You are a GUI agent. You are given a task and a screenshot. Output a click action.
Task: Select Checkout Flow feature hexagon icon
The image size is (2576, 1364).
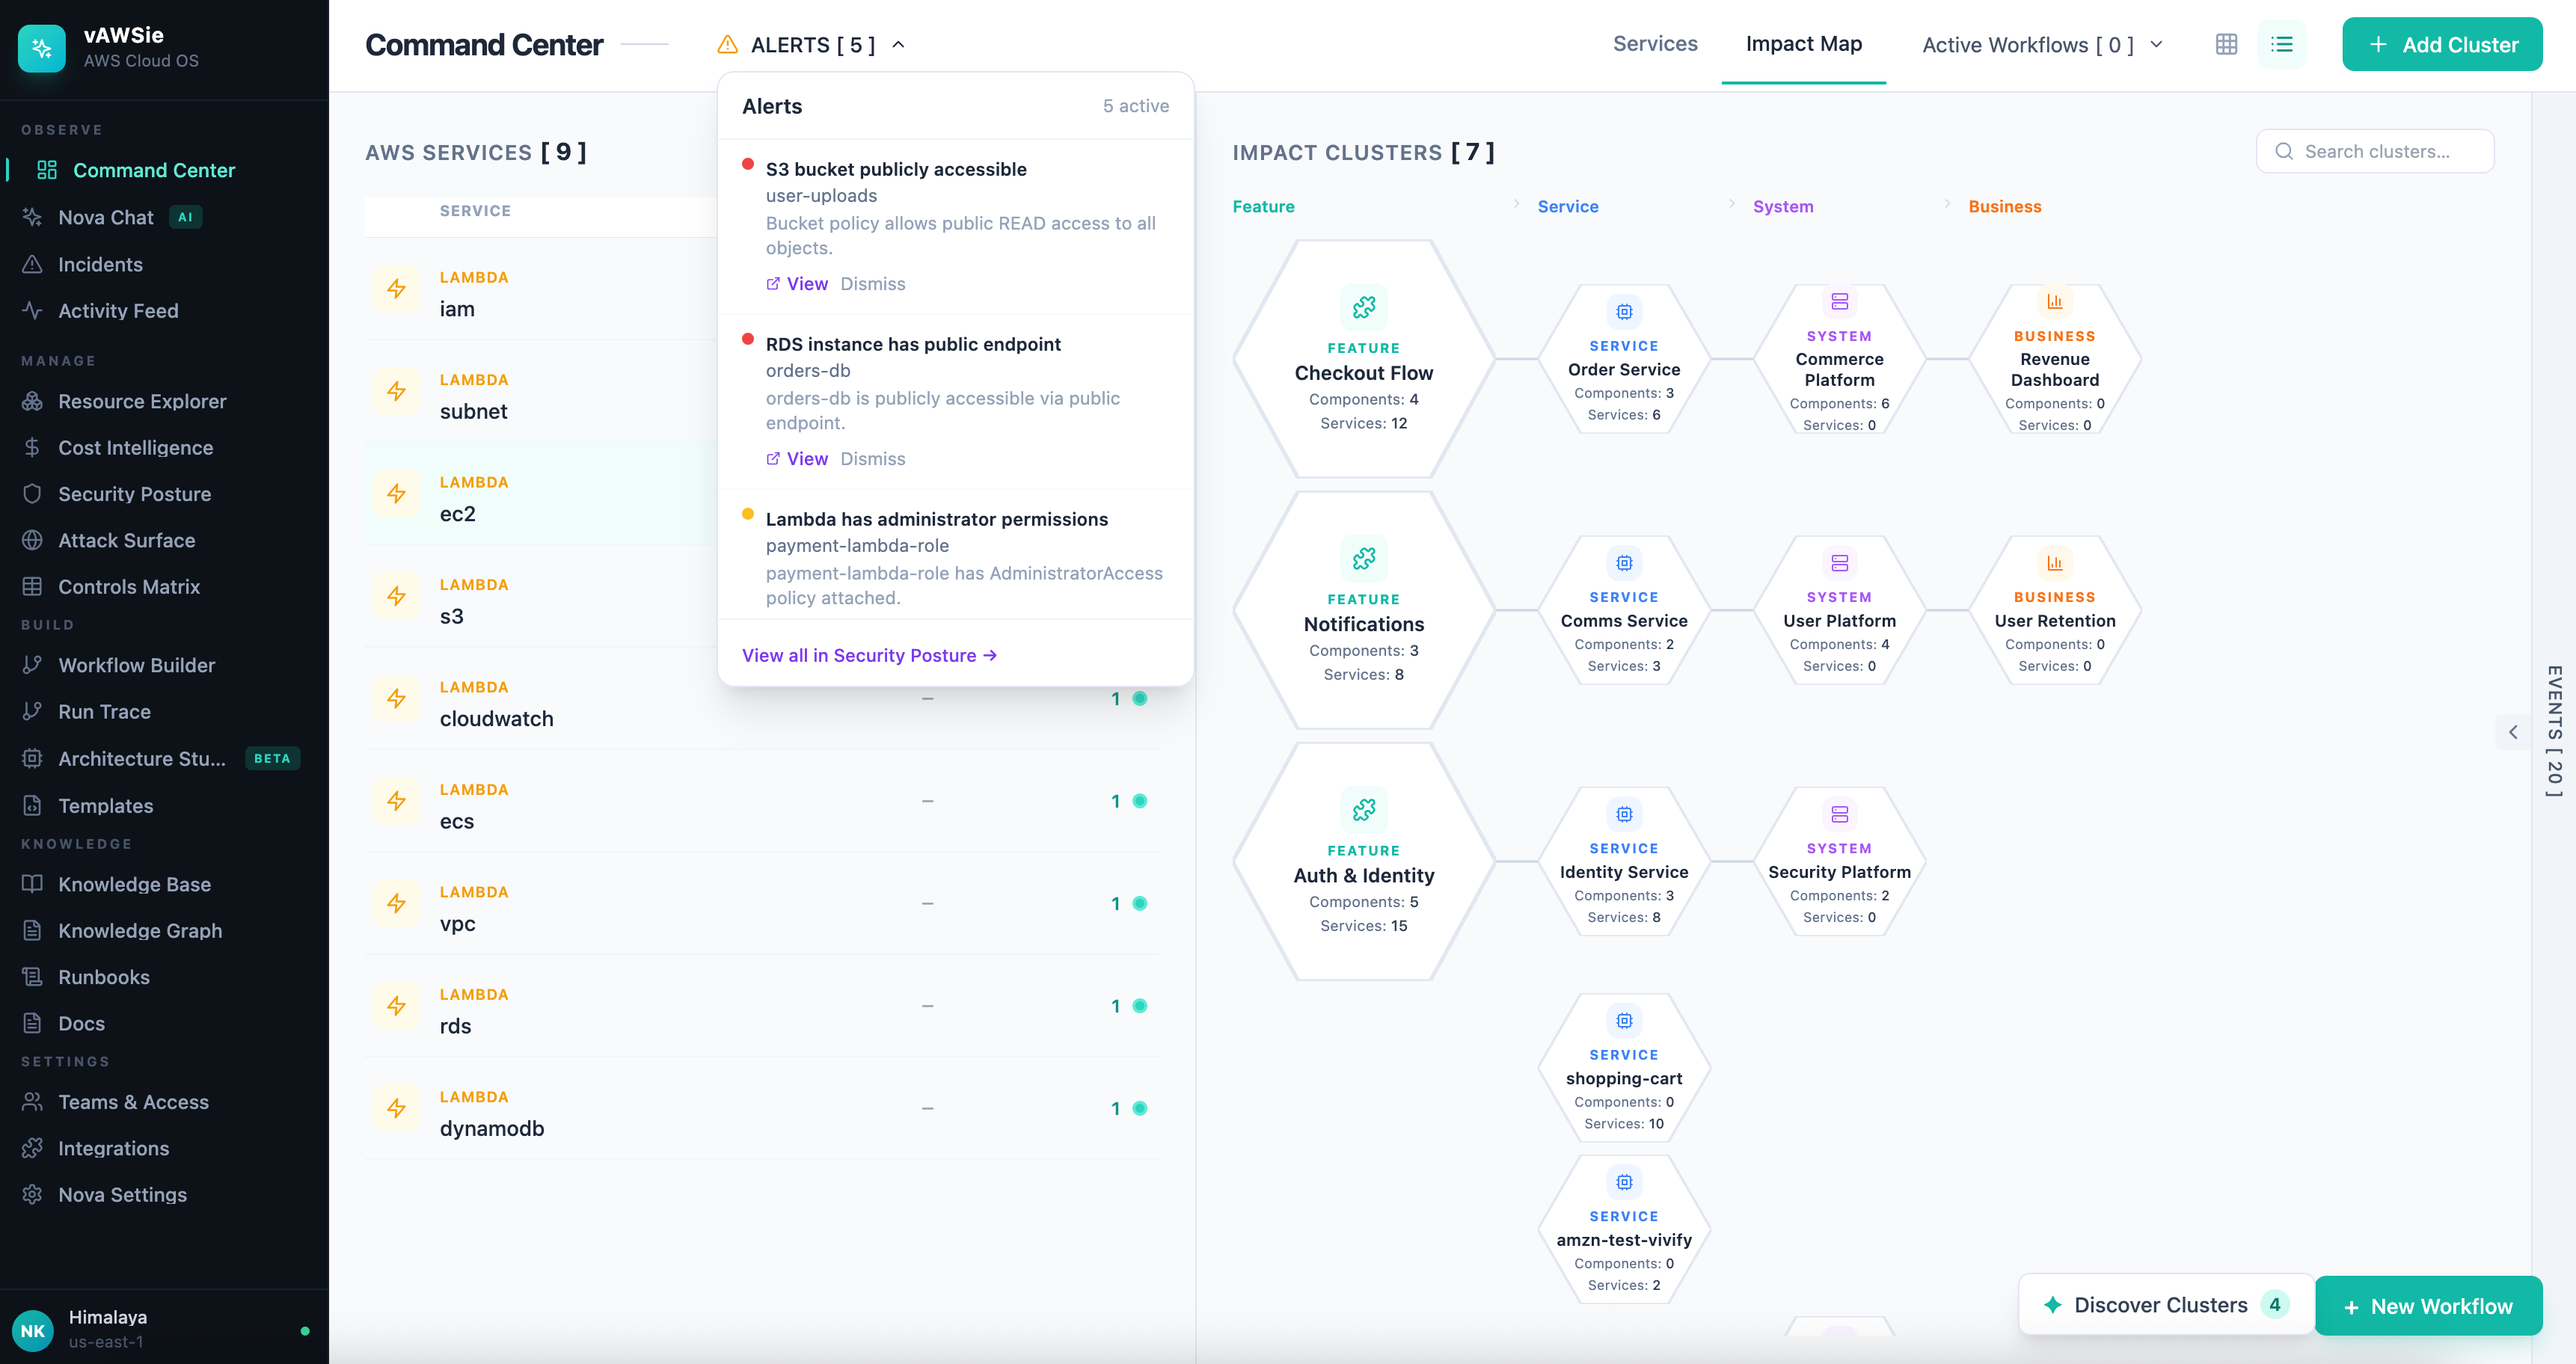(x=1363, y=307)
